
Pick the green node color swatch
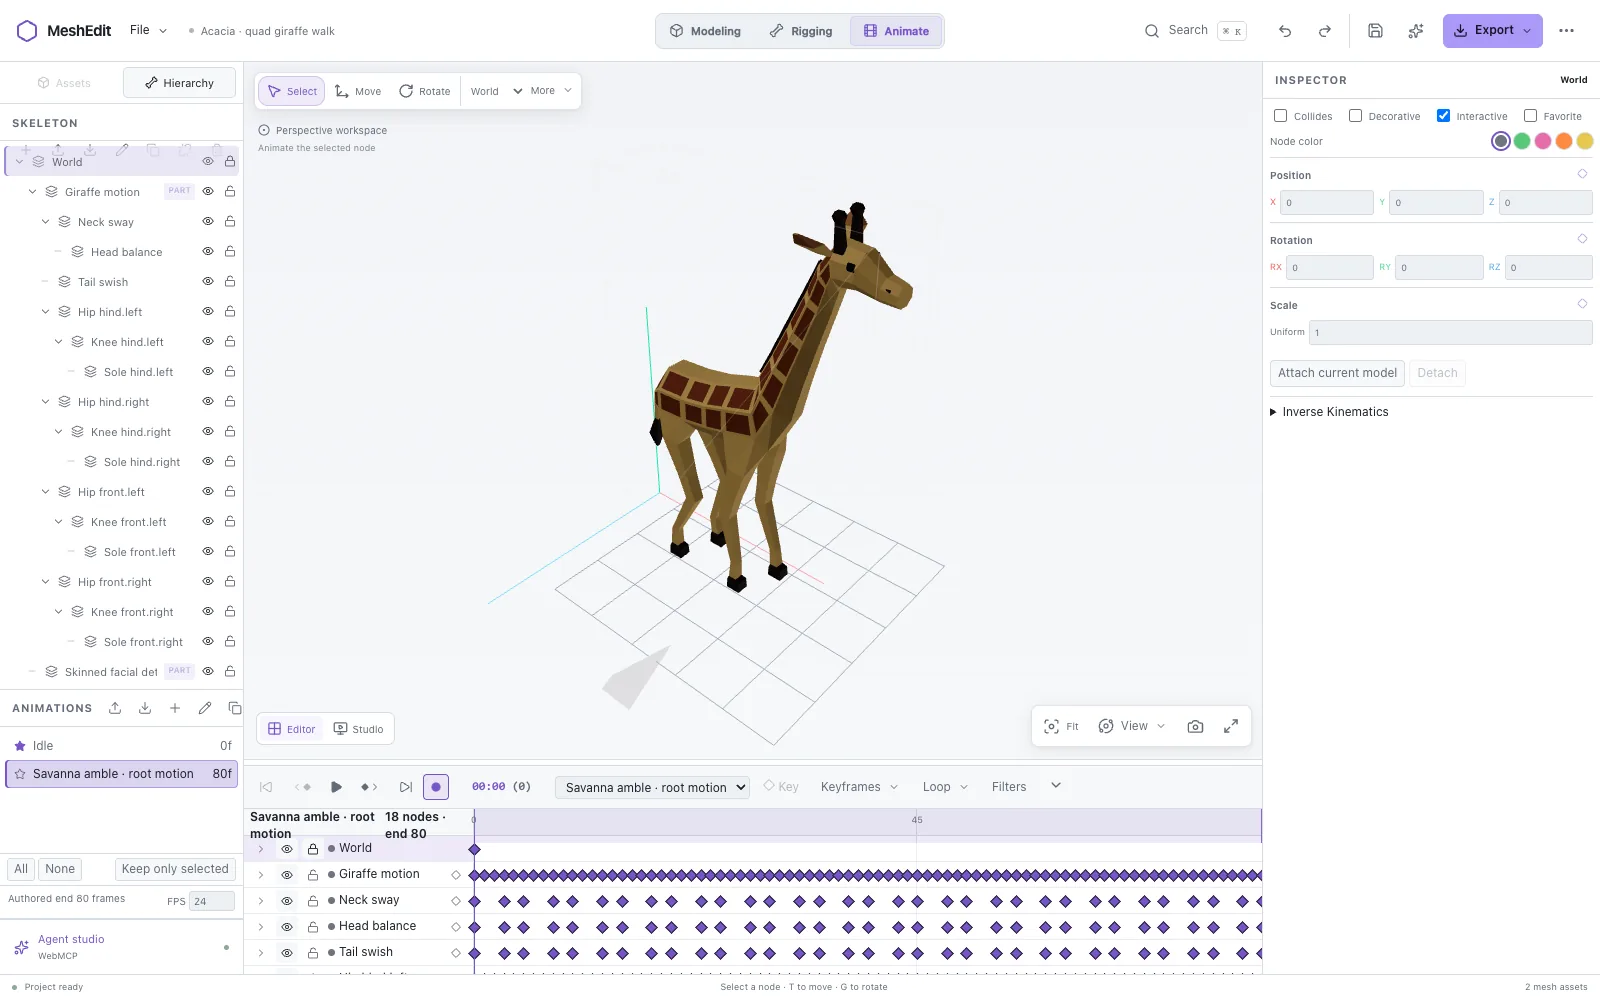click(1522, 141)
